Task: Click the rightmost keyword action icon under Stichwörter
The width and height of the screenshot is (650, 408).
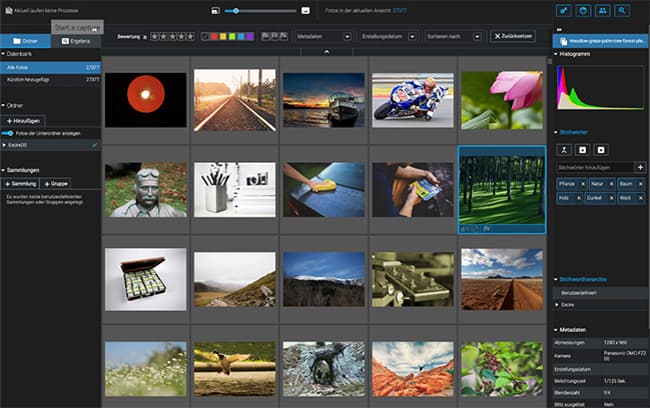Action: click(x=601, y=150)
